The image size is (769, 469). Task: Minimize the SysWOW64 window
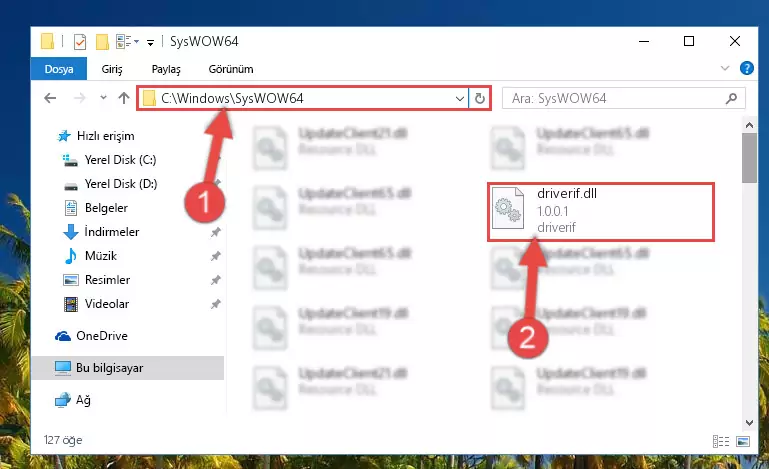644,41
